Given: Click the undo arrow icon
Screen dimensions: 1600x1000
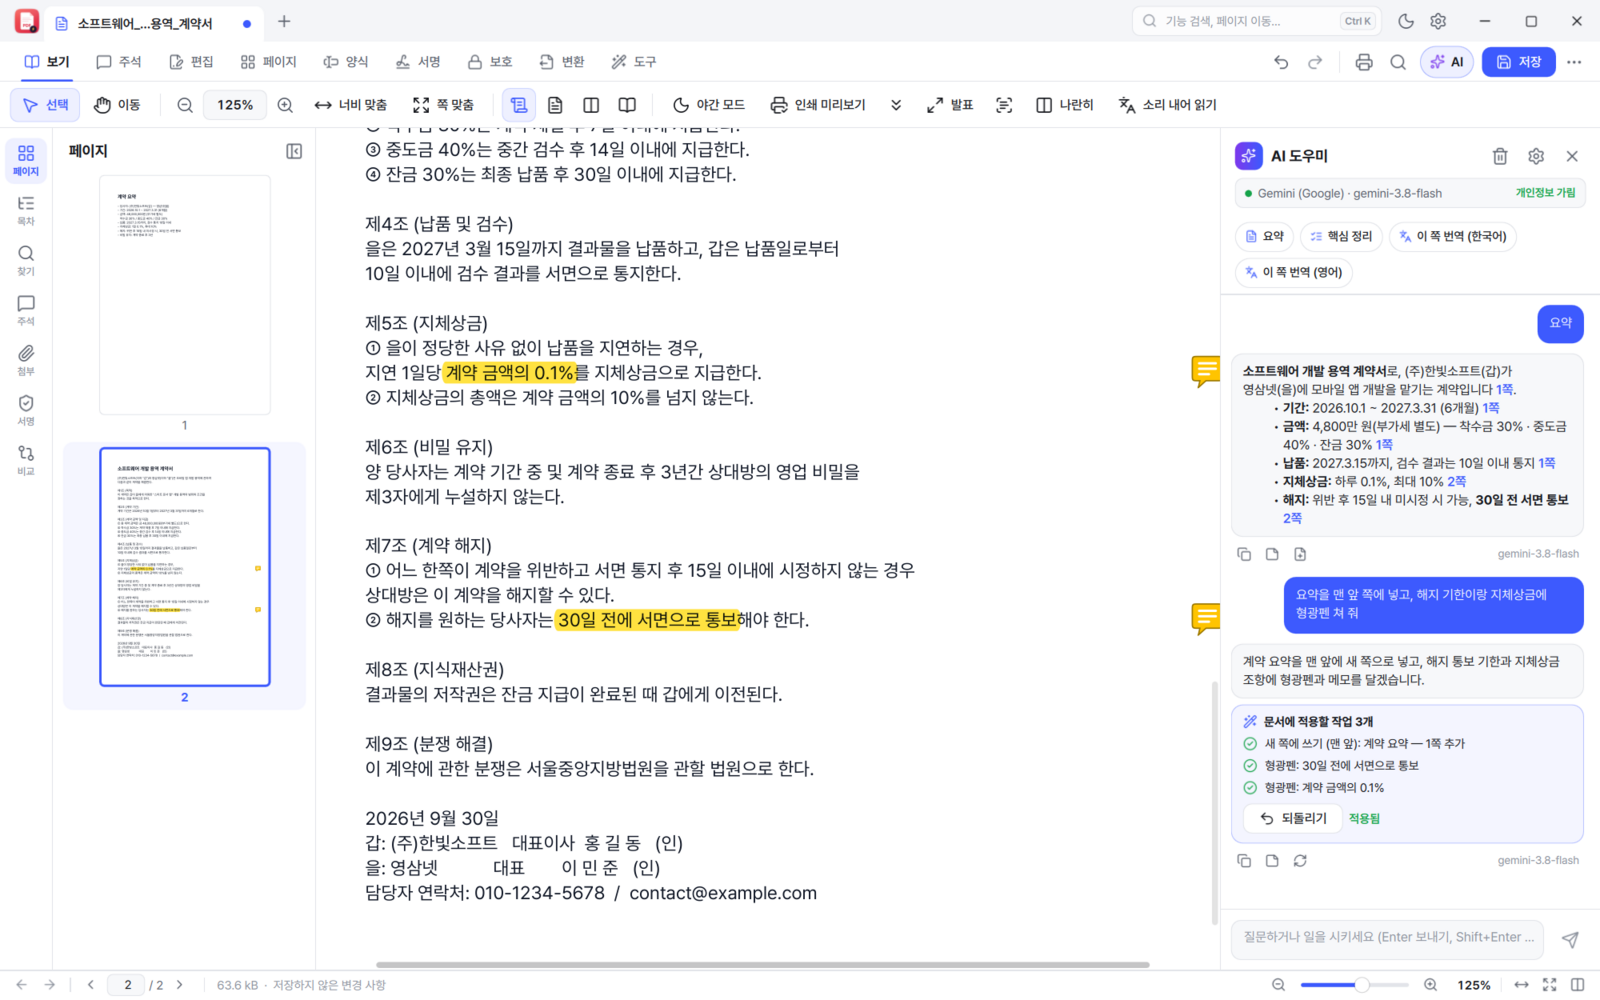Looking at the screenshot, I should click(x=1281, y=62).
